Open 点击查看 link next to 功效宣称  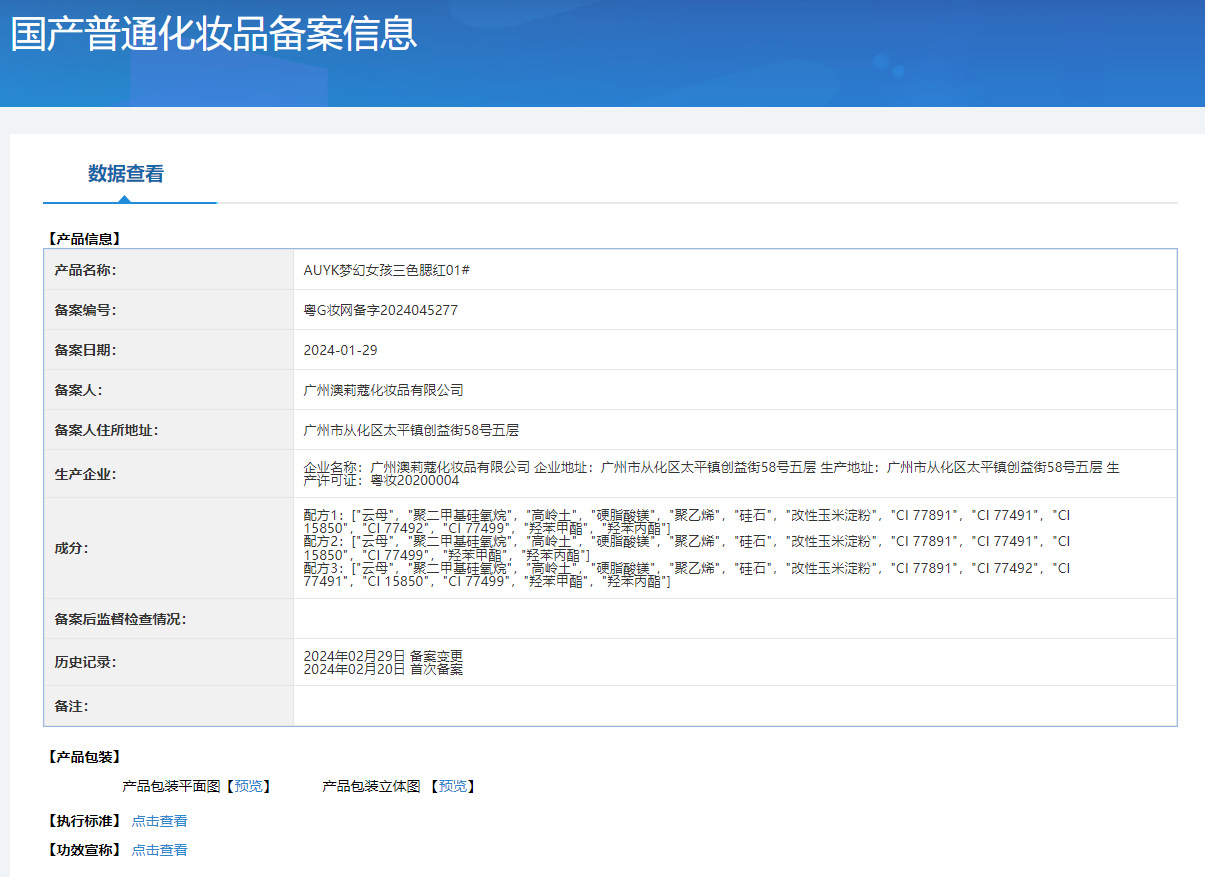click(160, 850)
